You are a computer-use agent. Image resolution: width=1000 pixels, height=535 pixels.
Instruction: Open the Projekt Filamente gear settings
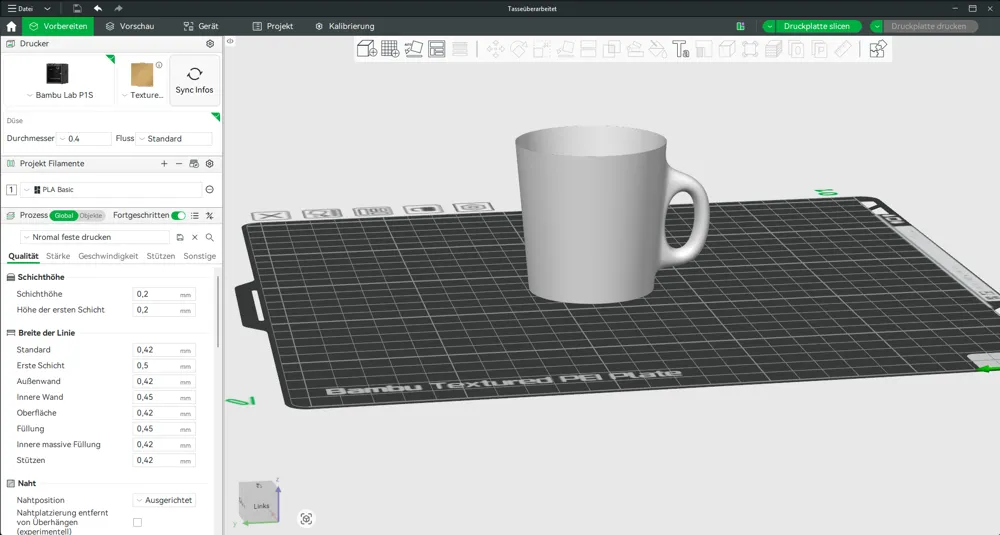tap(209, 164)
